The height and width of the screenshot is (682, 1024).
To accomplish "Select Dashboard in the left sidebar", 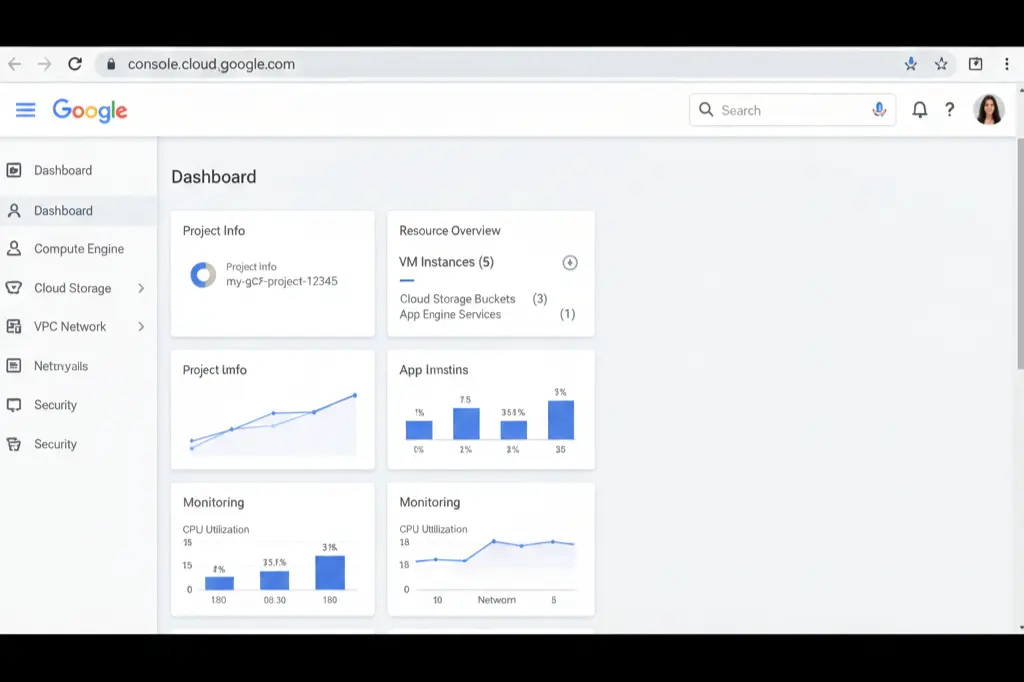I will tap(66, 210).
